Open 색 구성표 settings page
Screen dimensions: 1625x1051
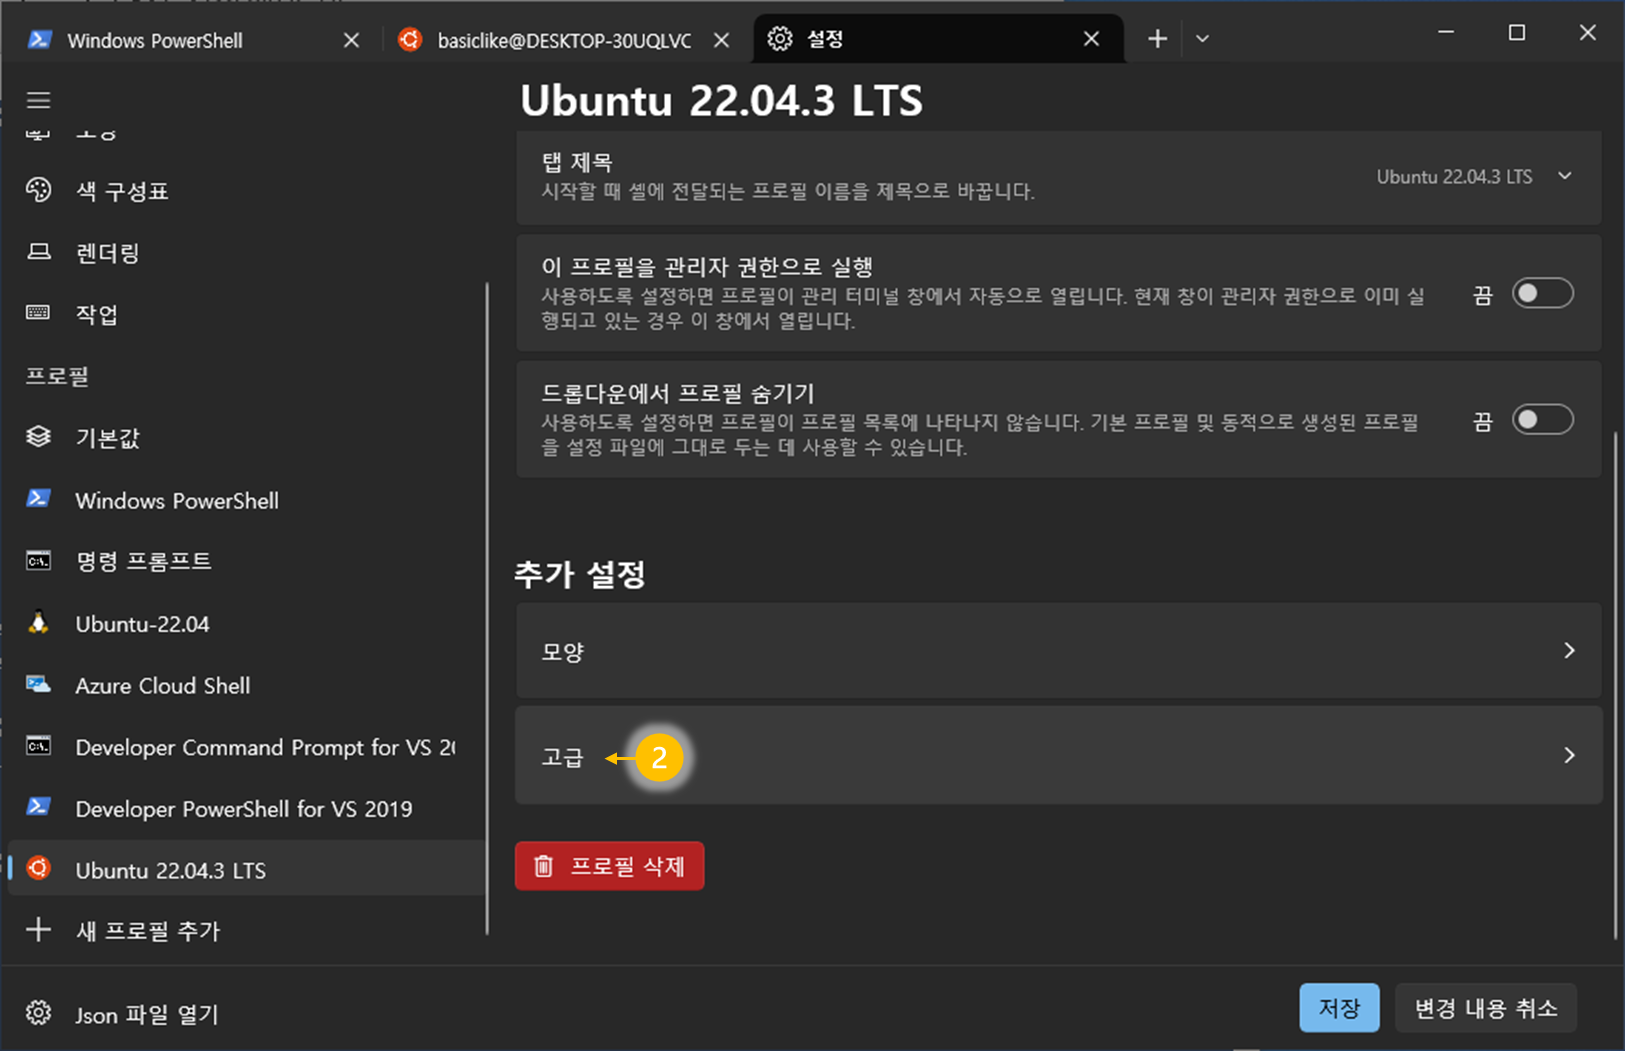245,191
